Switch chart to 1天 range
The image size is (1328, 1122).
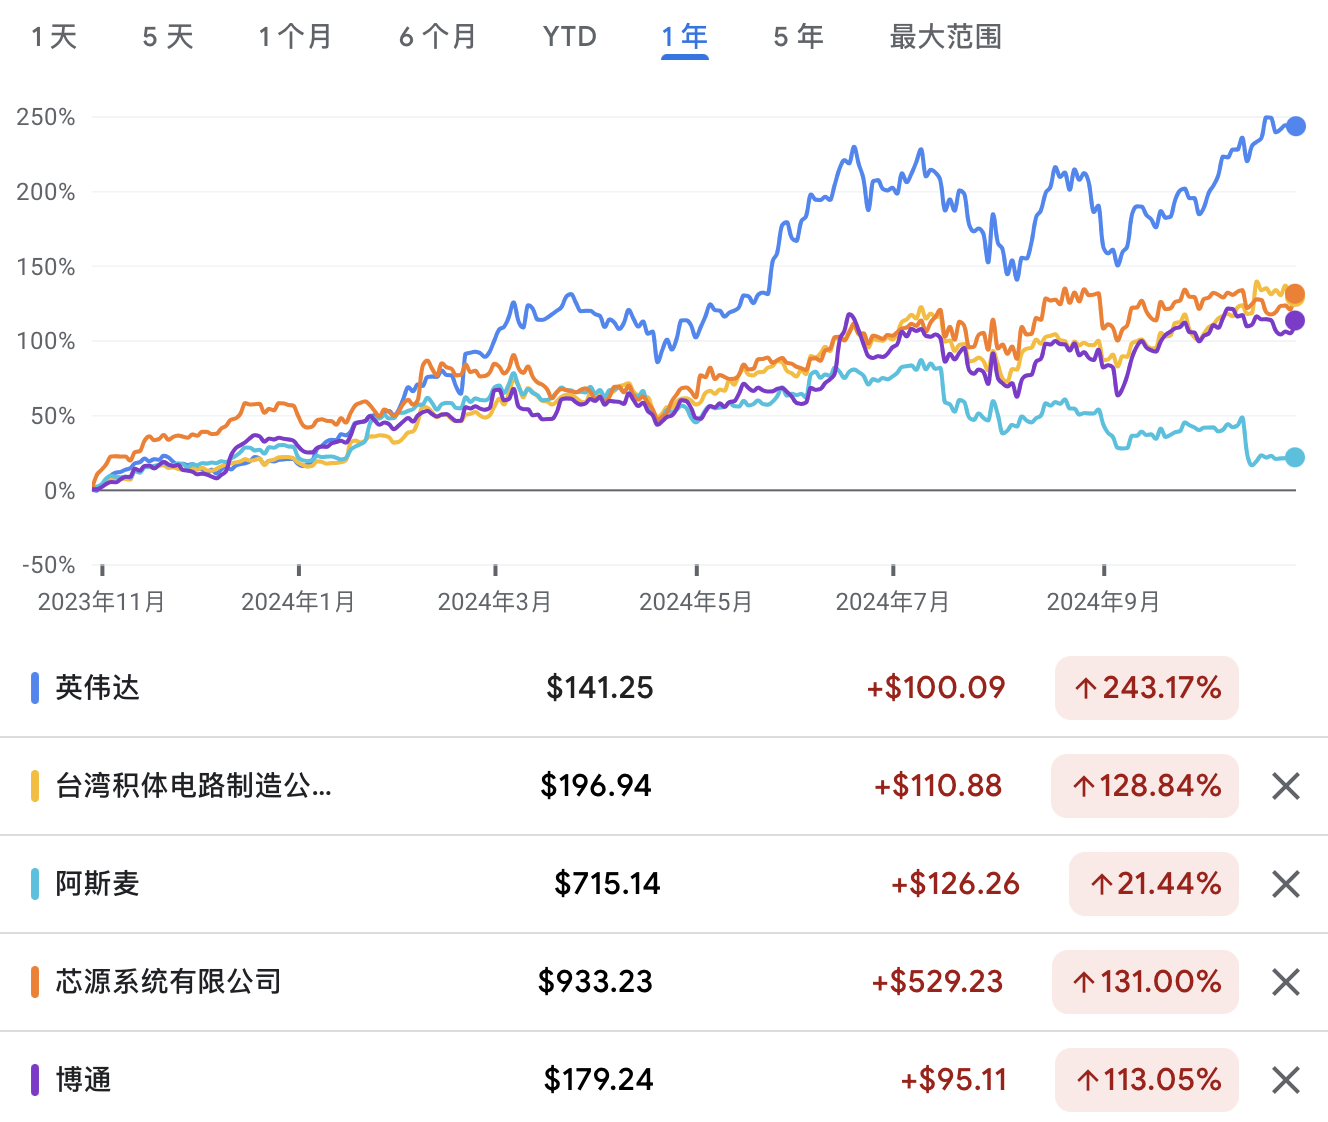click(x=54, y=37)
